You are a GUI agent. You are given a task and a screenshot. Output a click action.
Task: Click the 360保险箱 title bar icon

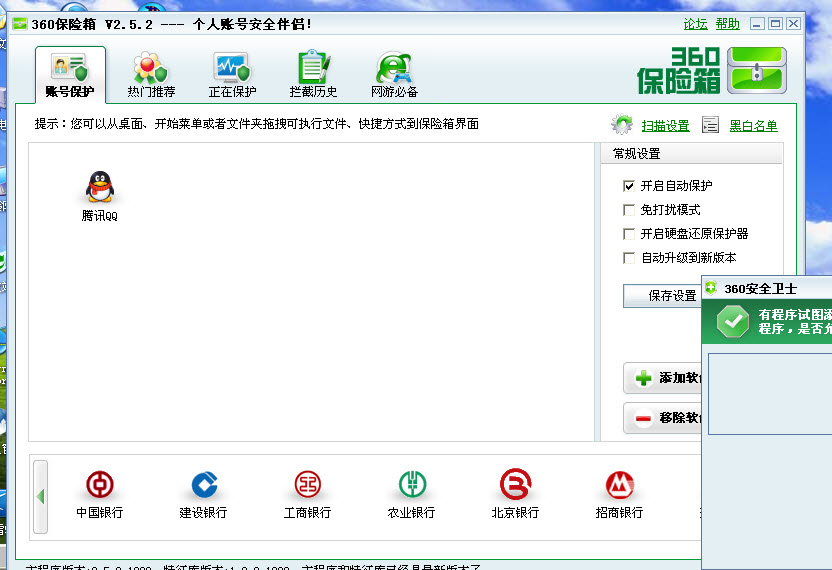(x=20, y=24)
